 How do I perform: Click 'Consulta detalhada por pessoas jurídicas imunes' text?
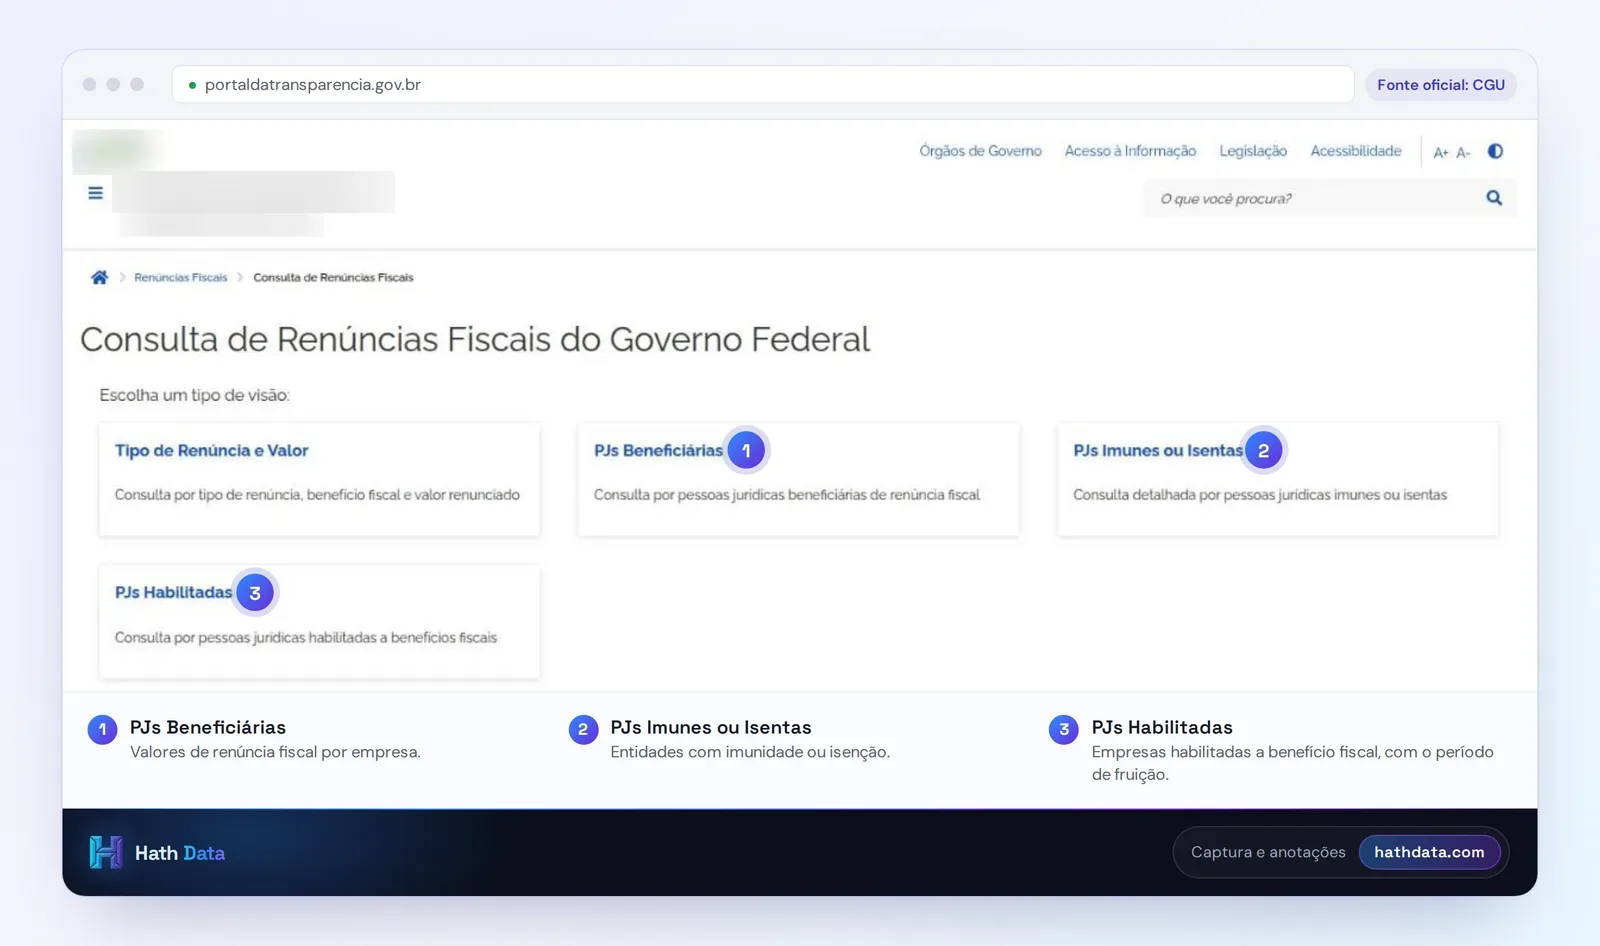[x=1260, y=494]
